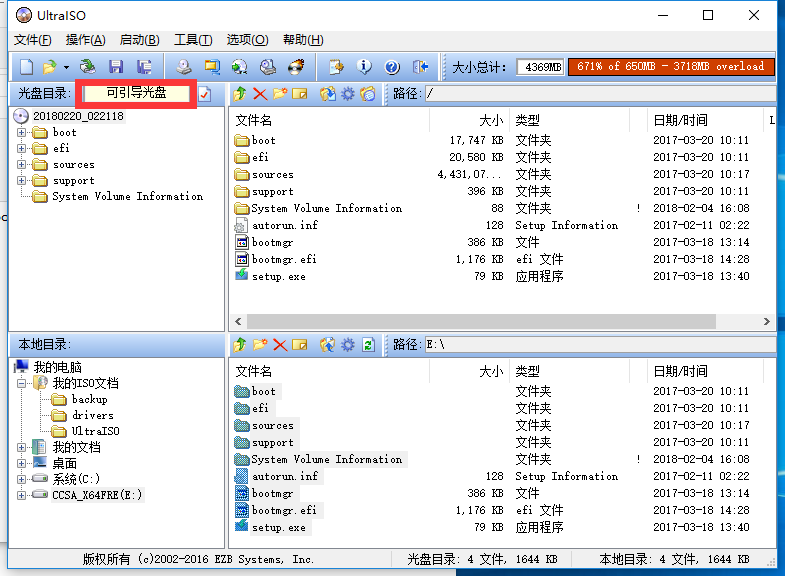Click the Exit door toolbar icon

point(420,67)
